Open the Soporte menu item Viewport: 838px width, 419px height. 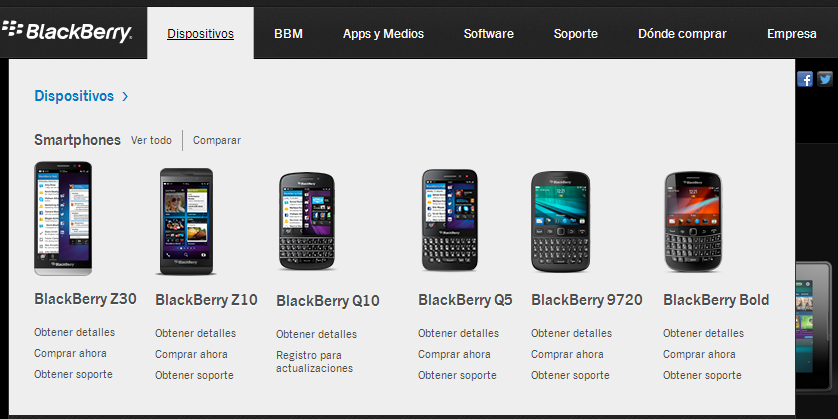[576, 34]
